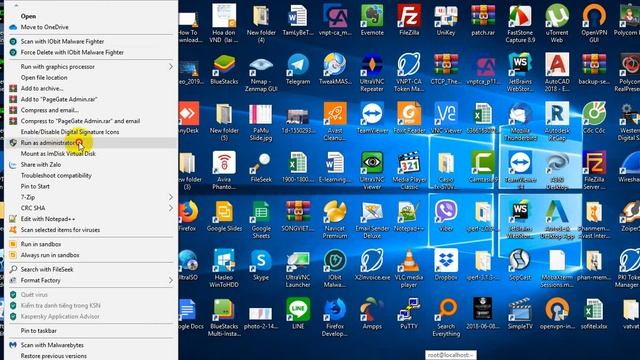This screenshot has height=360, width=640.
Task: Click Scan selected items for viruses
Action: click(x=91, y=230)
